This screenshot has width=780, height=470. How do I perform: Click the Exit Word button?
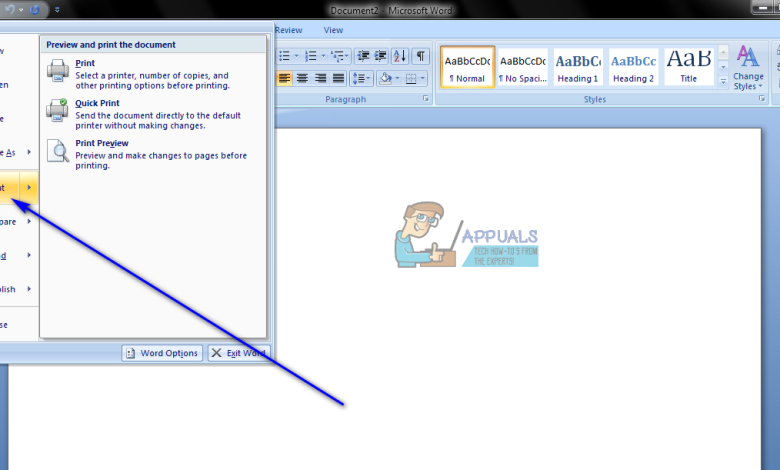pos(239,353)
